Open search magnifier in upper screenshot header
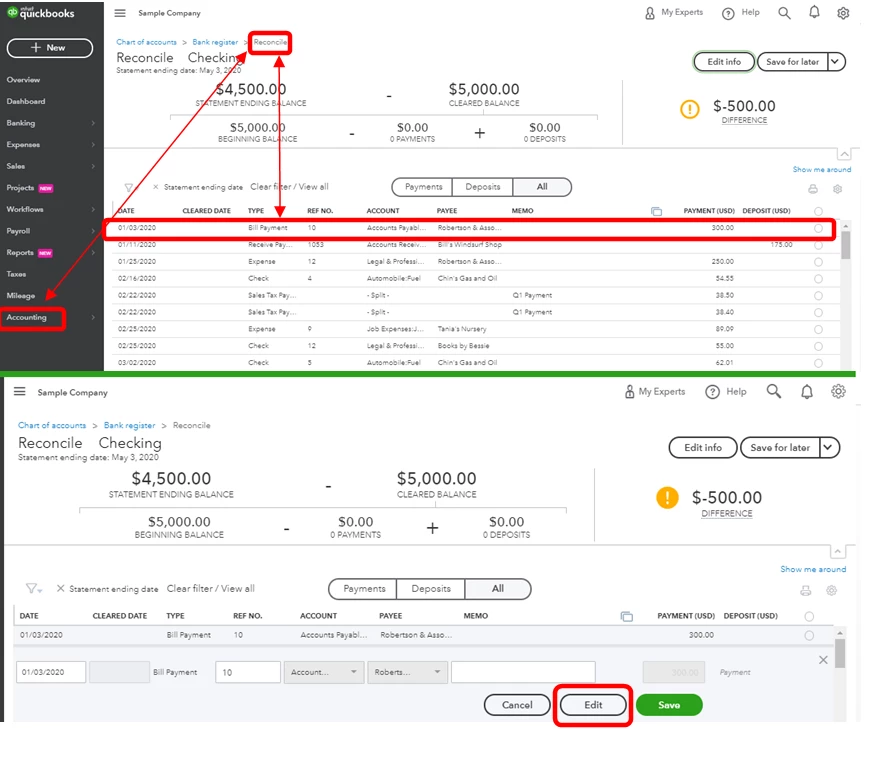 coord(784,13)
